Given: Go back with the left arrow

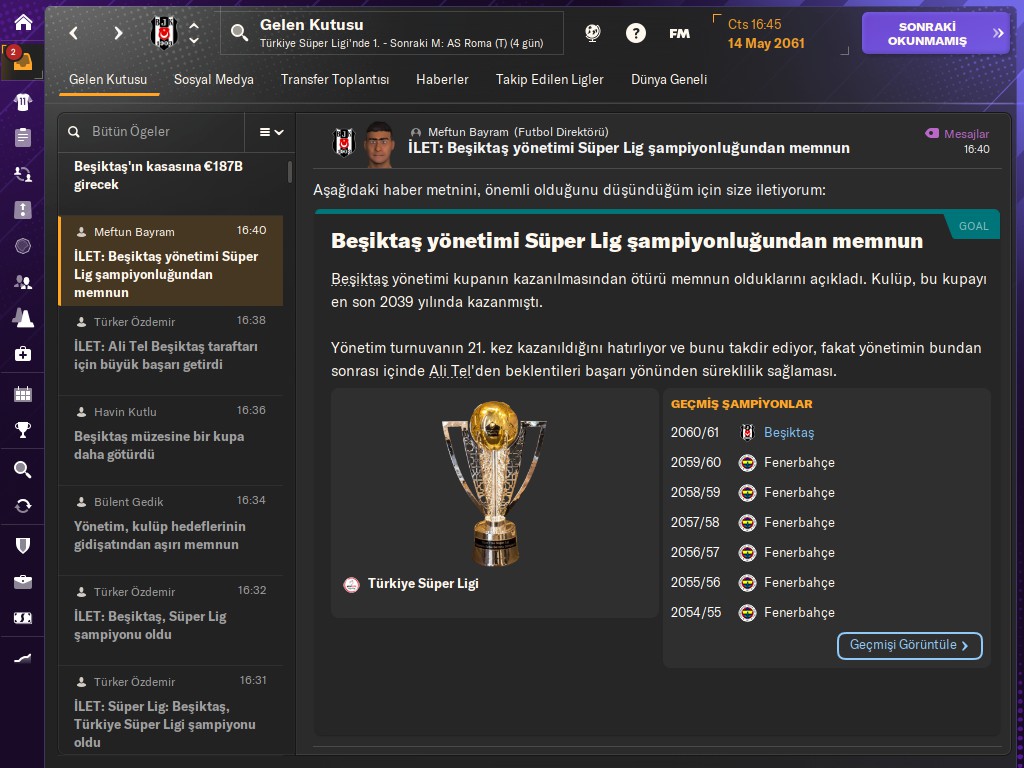Looking at the screenshot, I should 74,33.
